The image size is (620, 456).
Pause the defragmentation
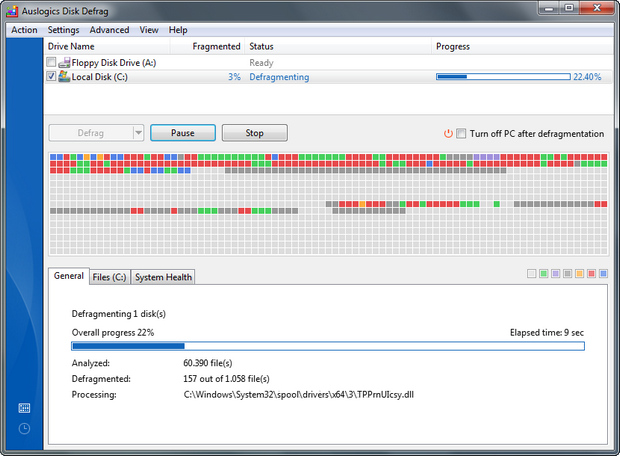pyautogui.click(x=183, y=133)
